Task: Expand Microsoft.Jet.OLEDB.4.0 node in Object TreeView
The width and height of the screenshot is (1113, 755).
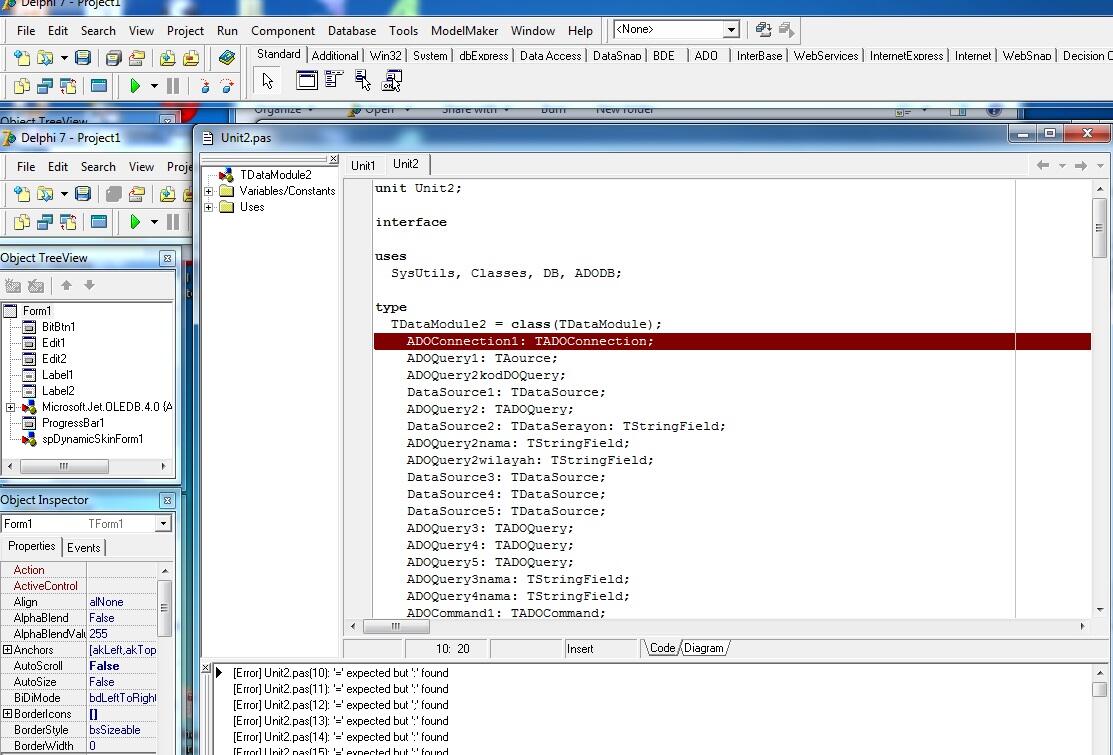Action: click(x=11, y=407)
